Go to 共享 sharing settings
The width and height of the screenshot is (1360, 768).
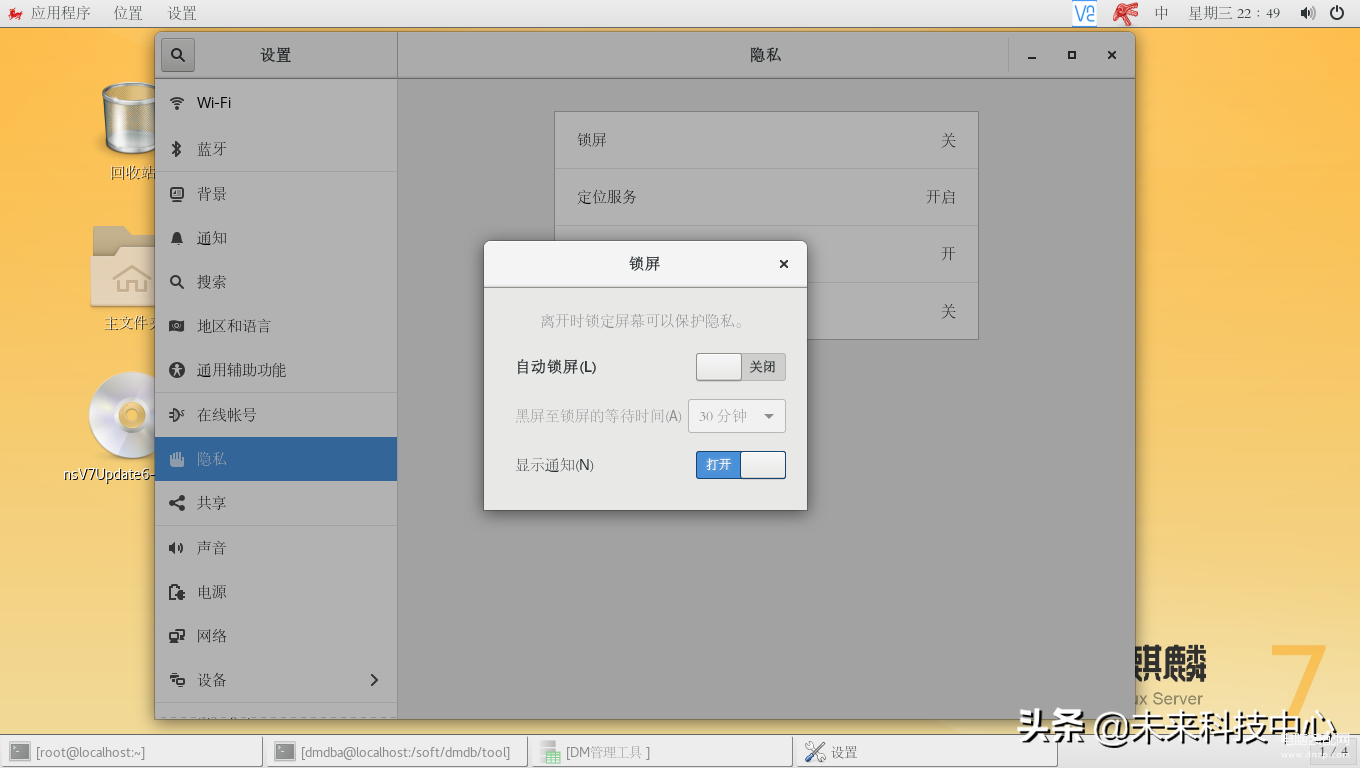coord(276,503)
